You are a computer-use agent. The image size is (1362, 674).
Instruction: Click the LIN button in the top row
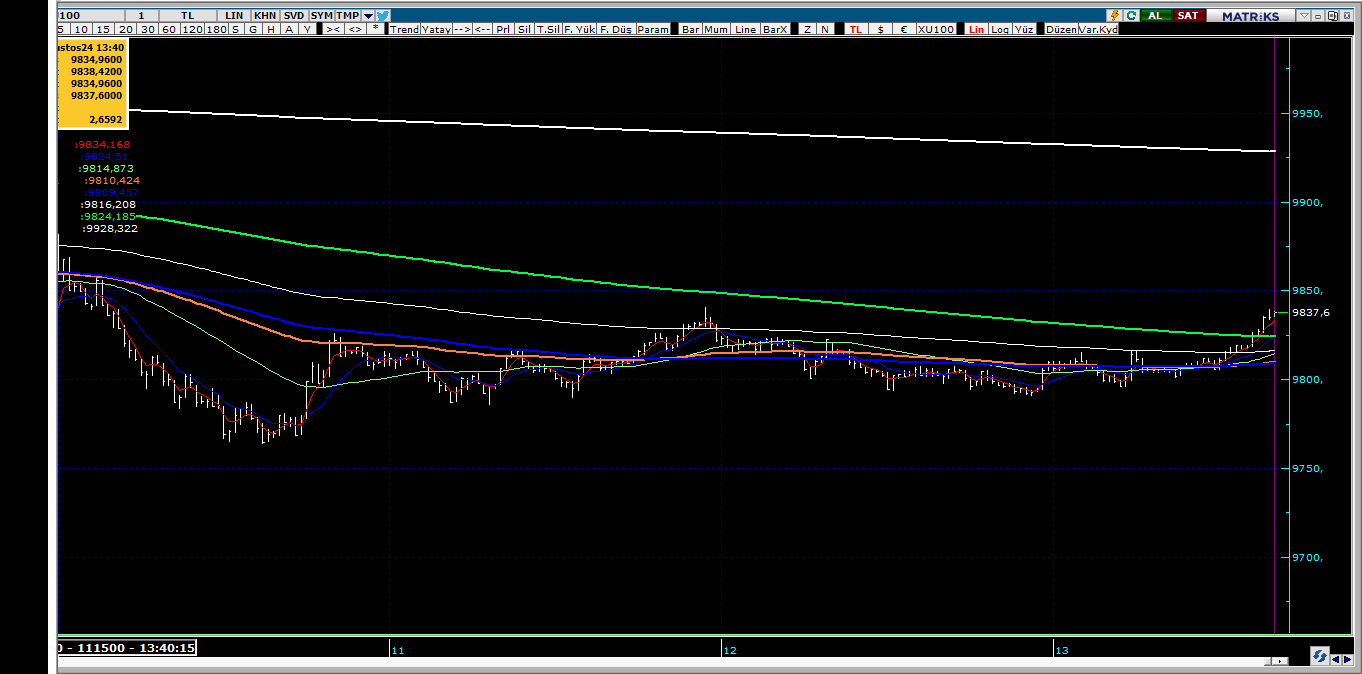point(234,15)
